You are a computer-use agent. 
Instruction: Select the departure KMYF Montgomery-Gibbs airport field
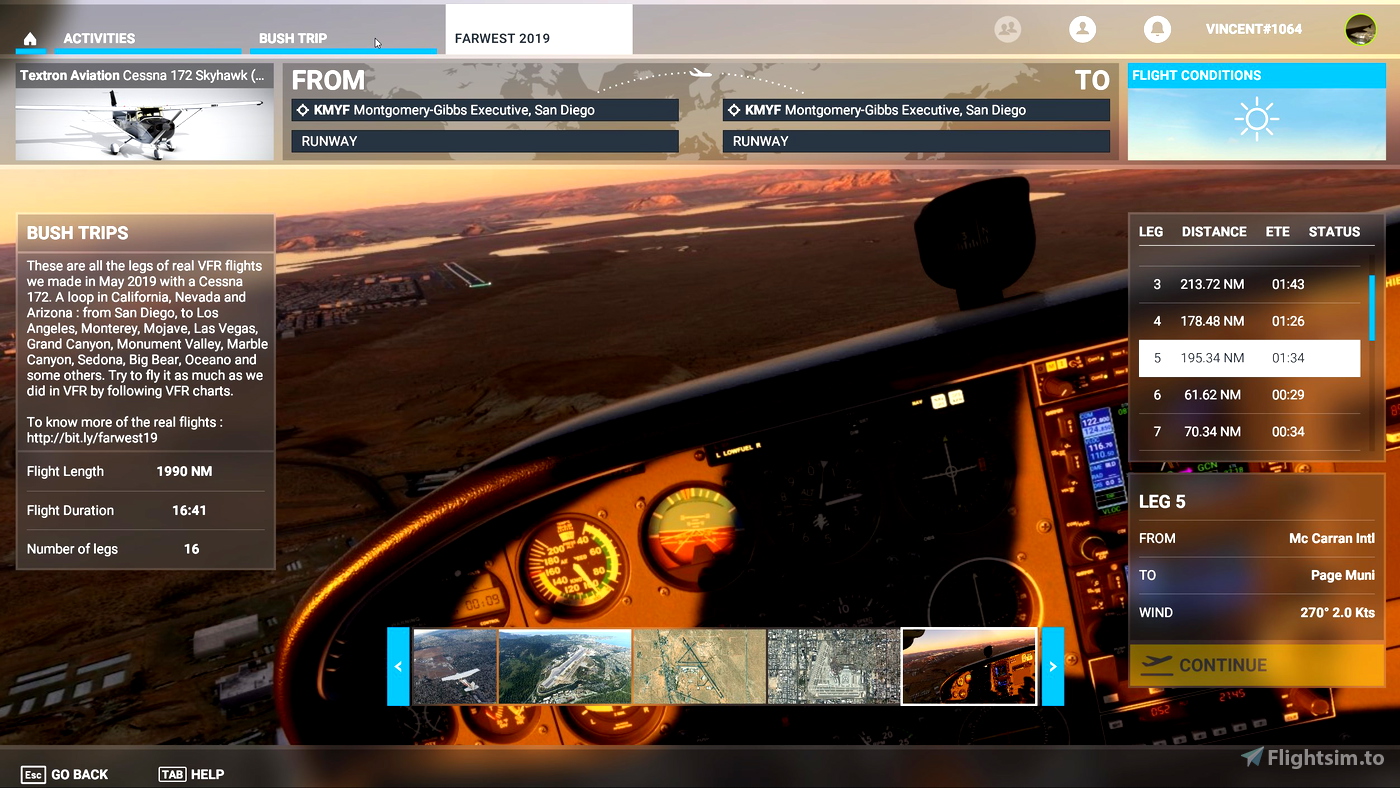[485, 110]
